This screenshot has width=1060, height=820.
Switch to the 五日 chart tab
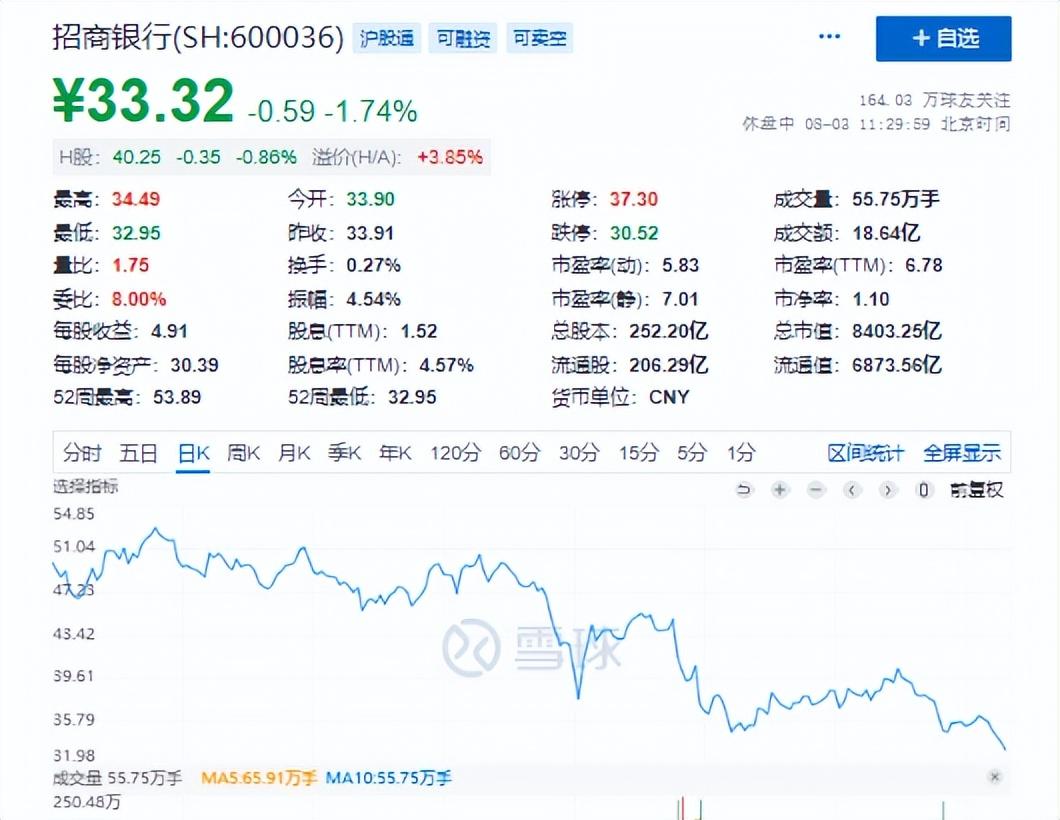(x=139, y=452)
